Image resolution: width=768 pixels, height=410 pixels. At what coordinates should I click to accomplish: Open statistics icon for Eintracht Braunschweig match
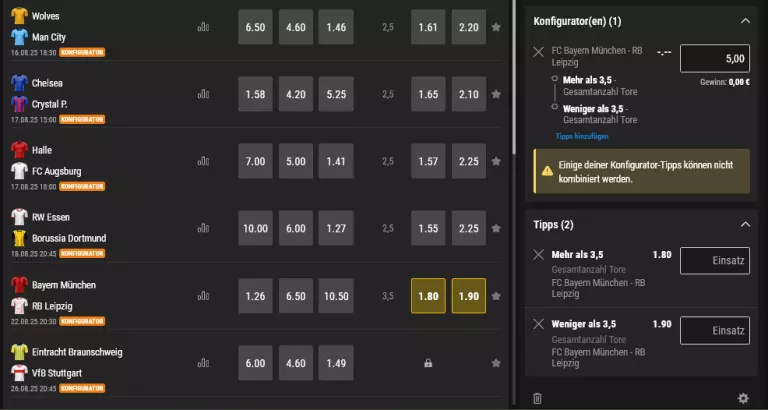203,363
